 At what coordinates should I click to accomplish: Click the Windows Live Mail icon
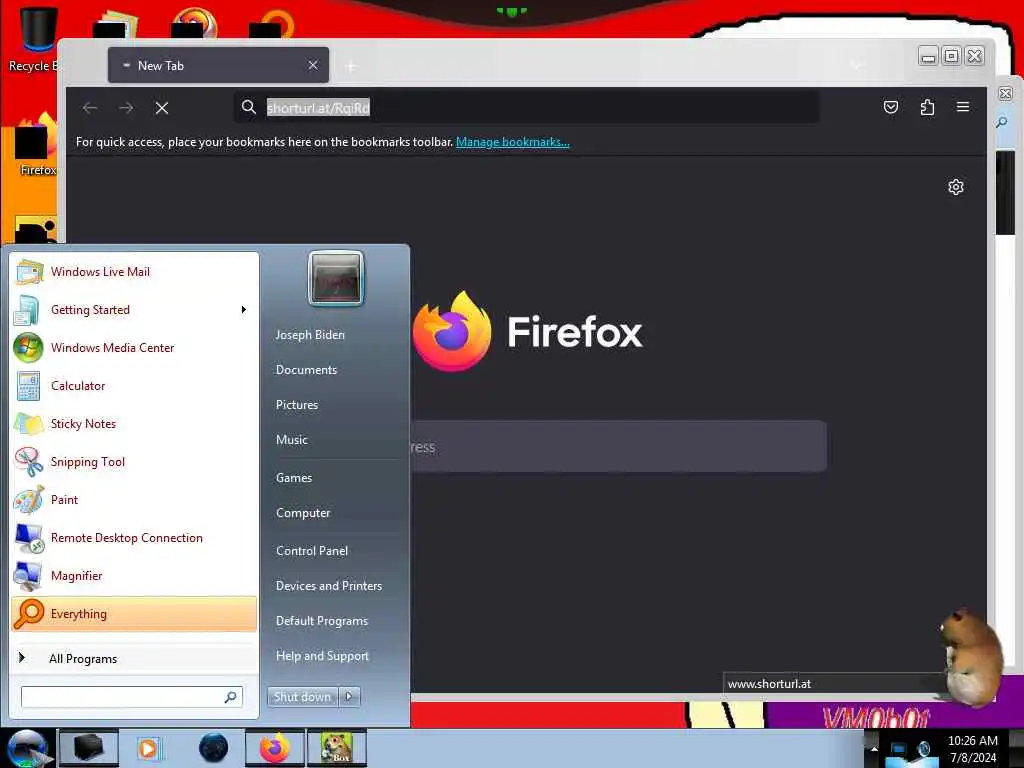(x=29, y=272)
